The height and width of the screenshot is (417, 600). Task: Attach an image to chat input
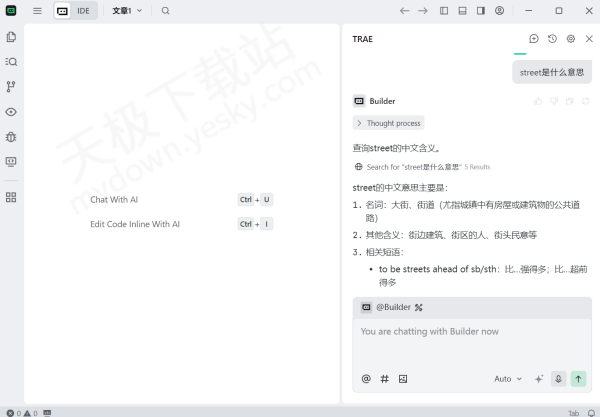pos(403,379)
